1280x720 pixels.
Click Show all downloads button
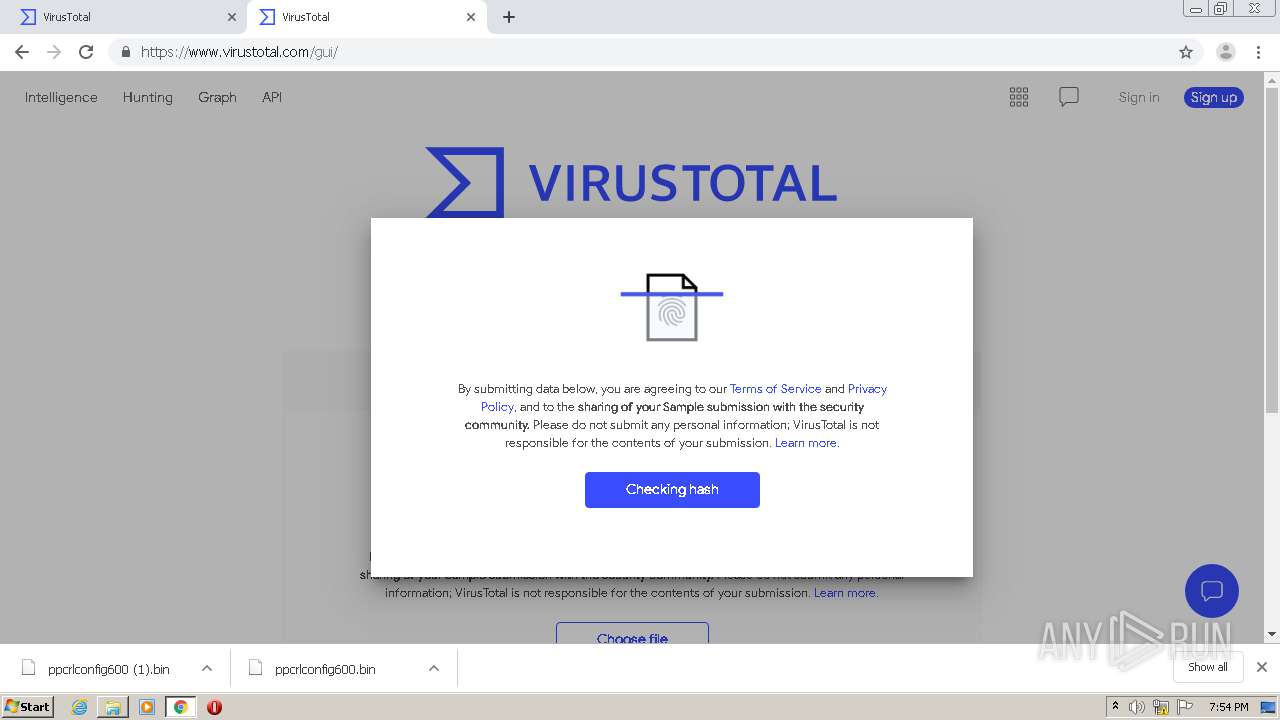coord(1208,667)
